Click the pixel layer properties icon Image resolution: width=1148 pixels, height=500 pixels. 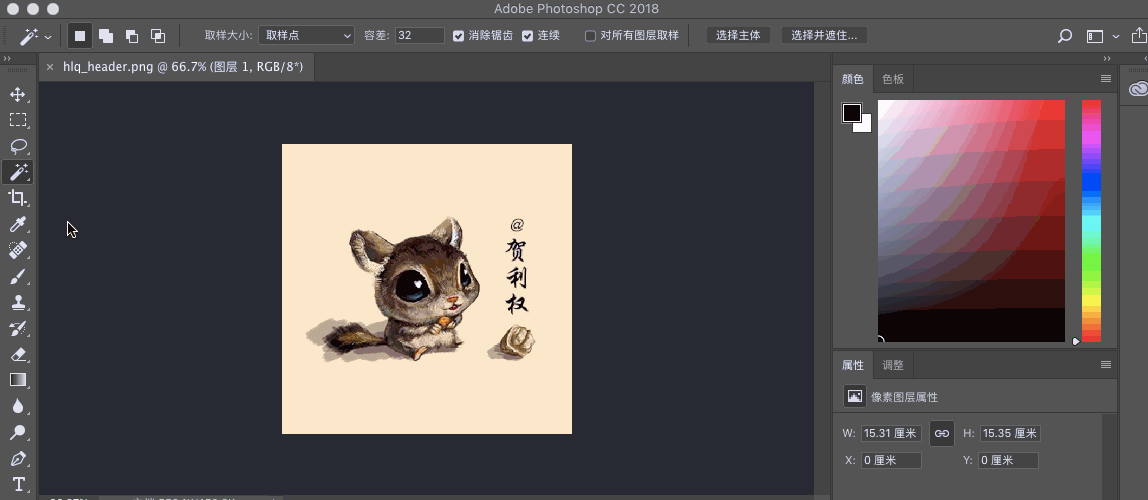click(x=854, y=396)
